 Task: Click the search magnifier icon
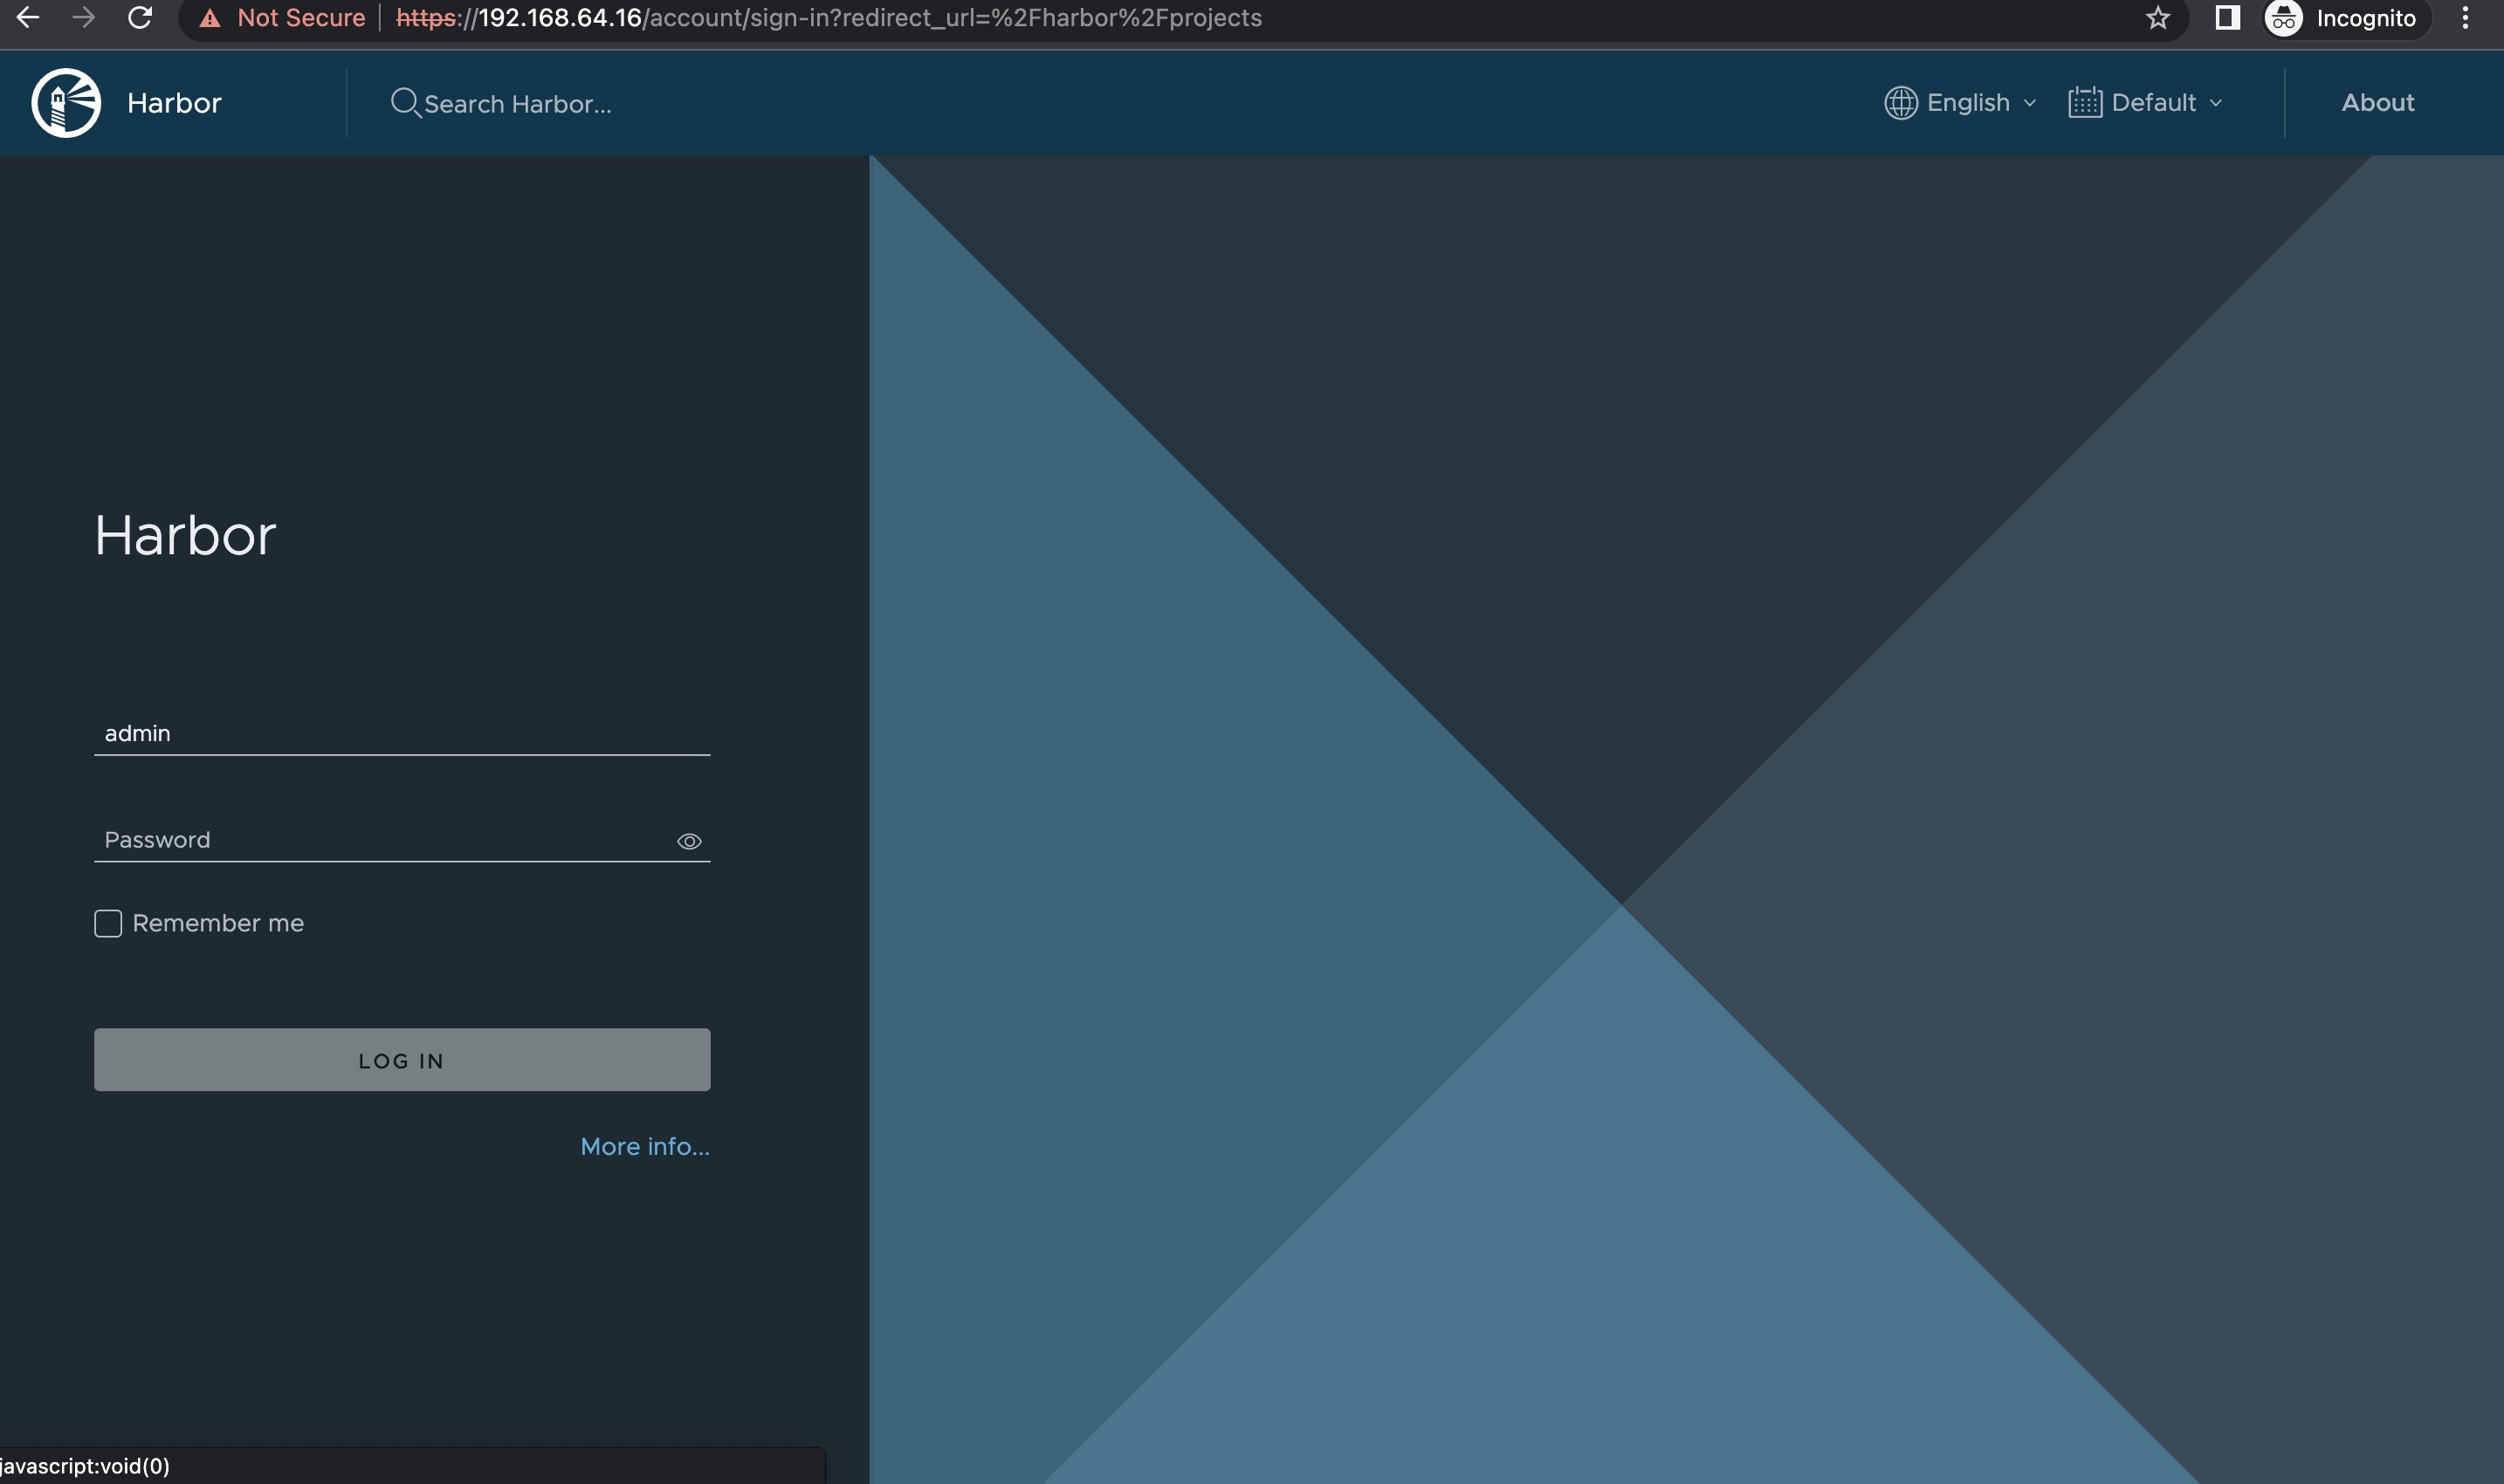point(402,100)
